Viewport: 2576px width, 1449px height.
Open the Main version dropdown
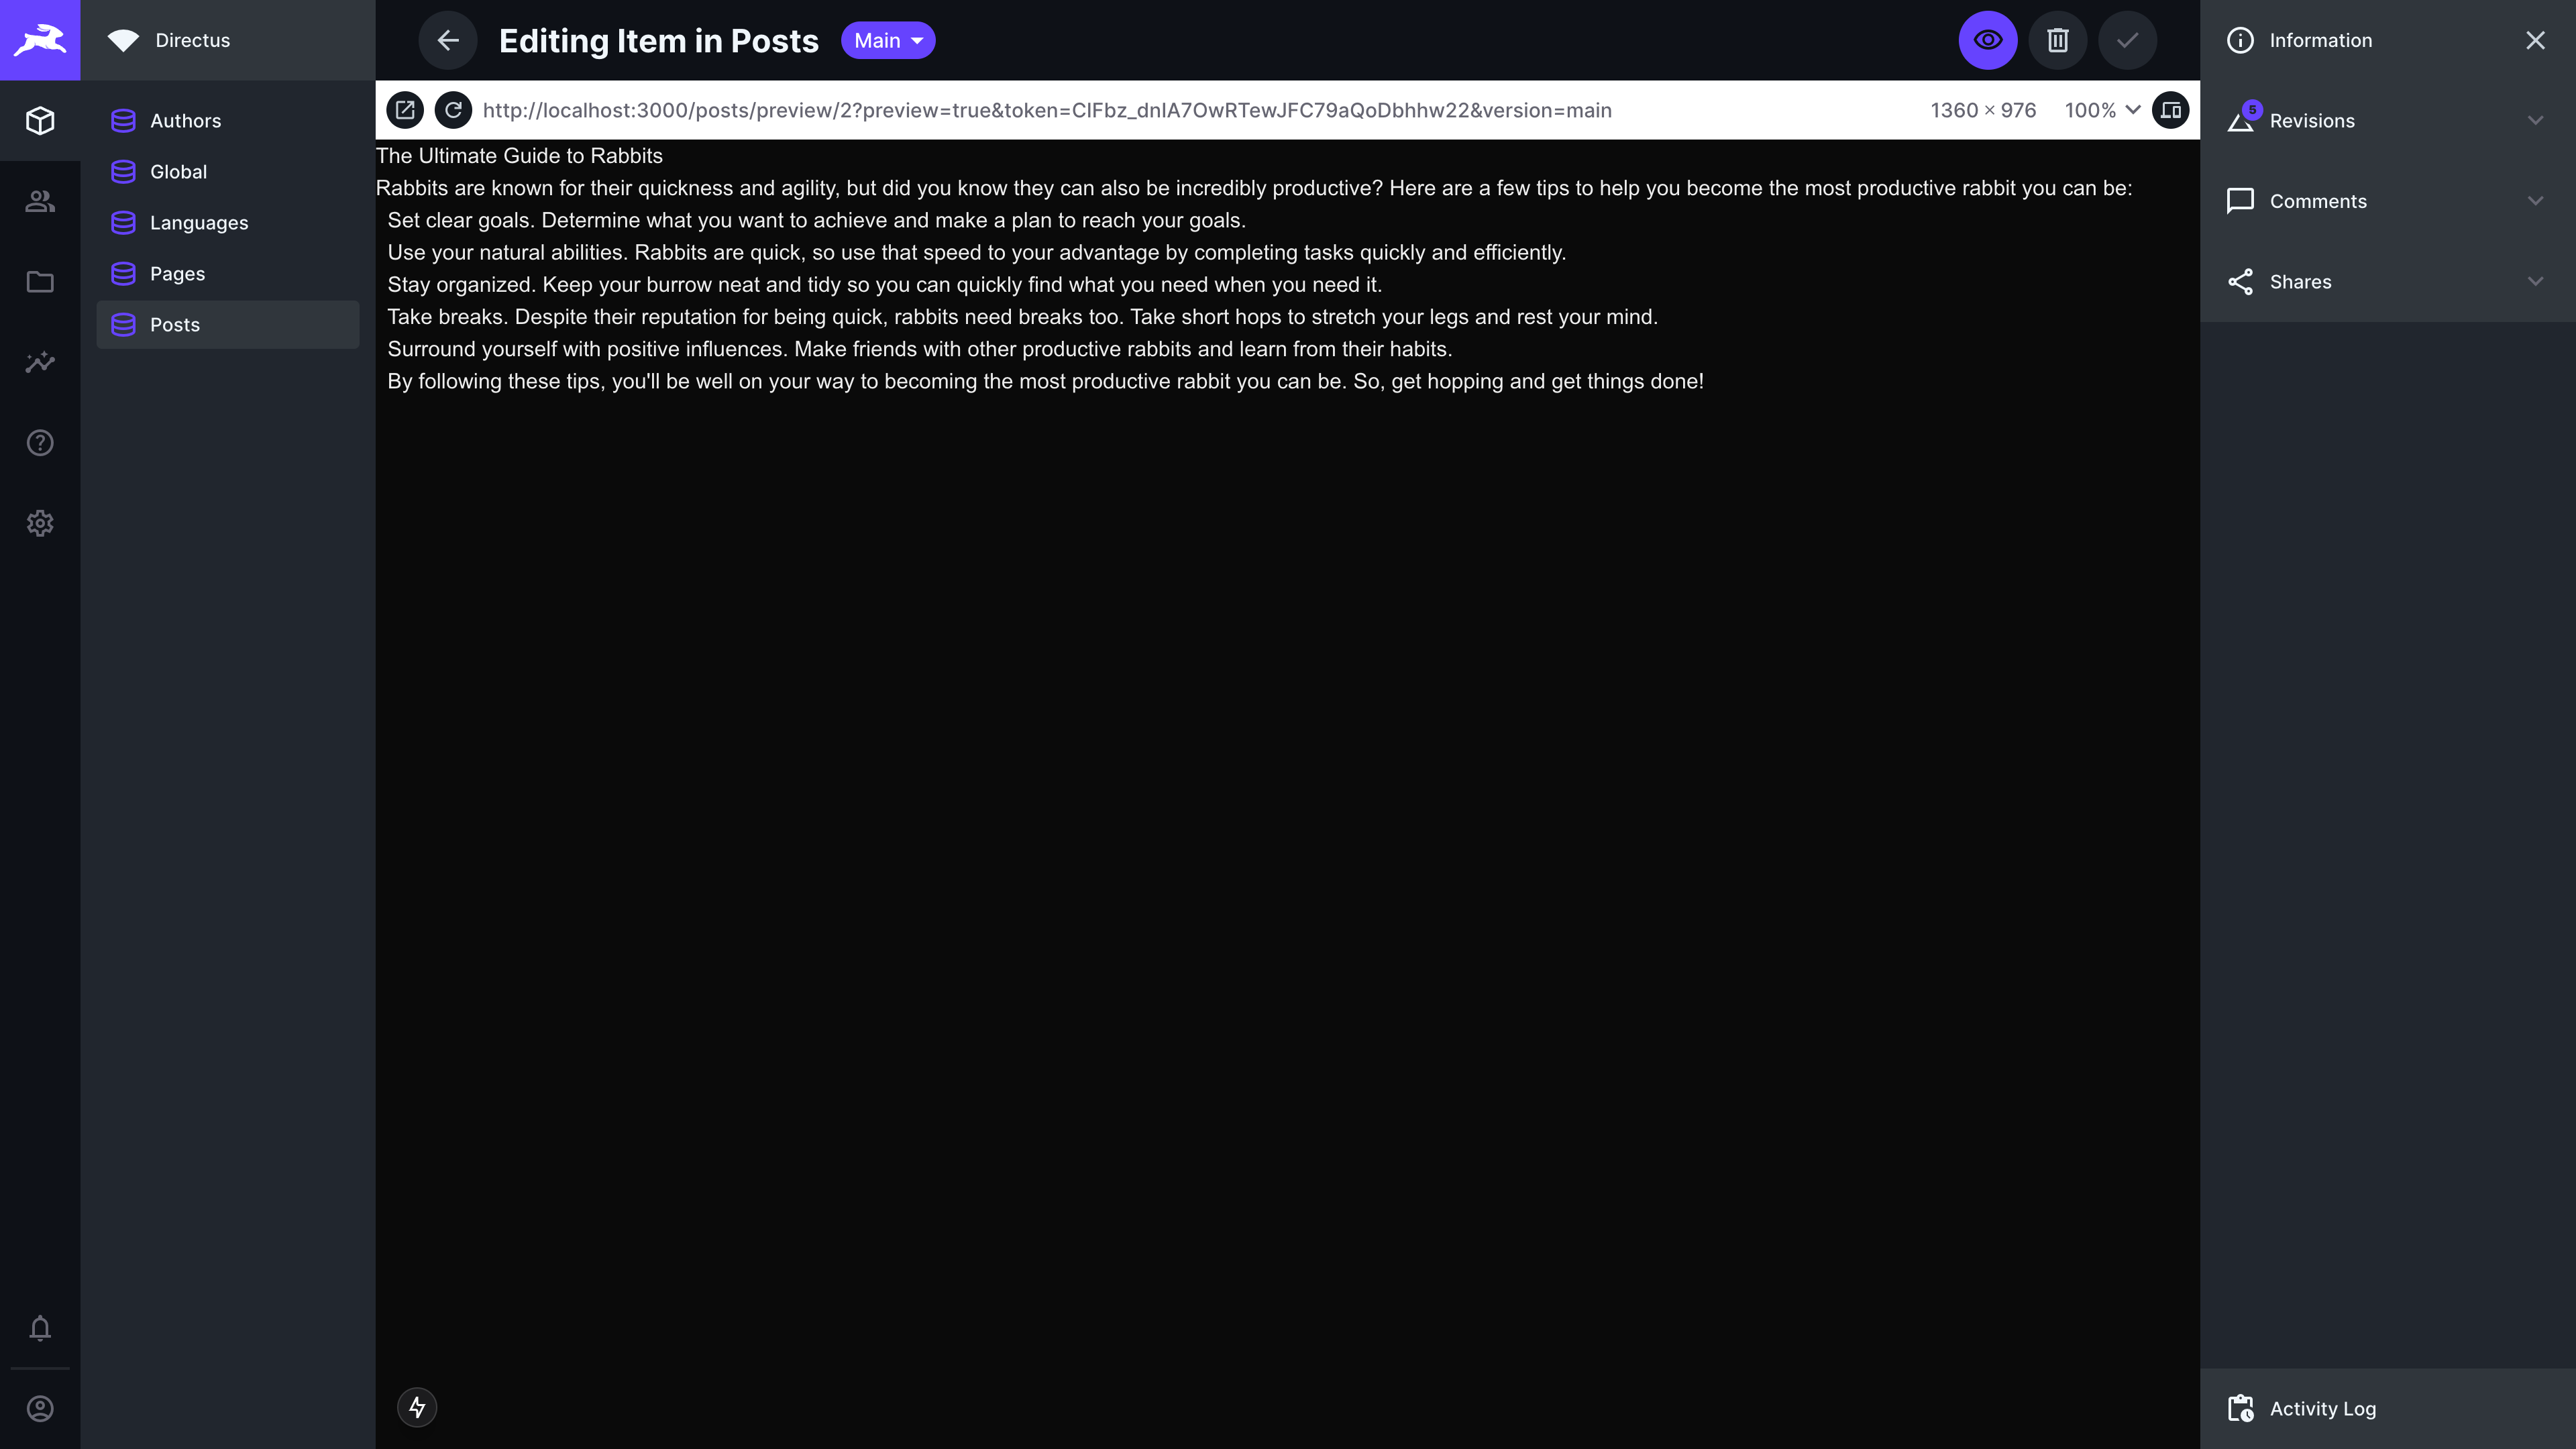pos(888,40)
